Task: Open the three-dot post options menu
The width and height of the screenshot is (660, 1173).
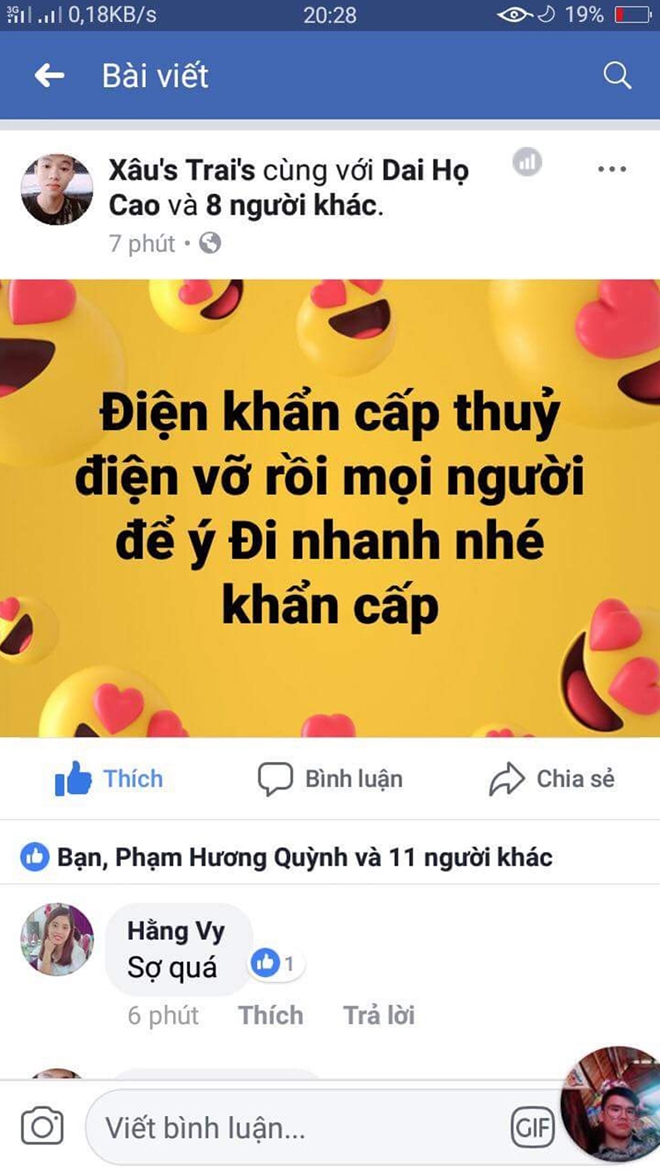Action: (x=612, y=169)
